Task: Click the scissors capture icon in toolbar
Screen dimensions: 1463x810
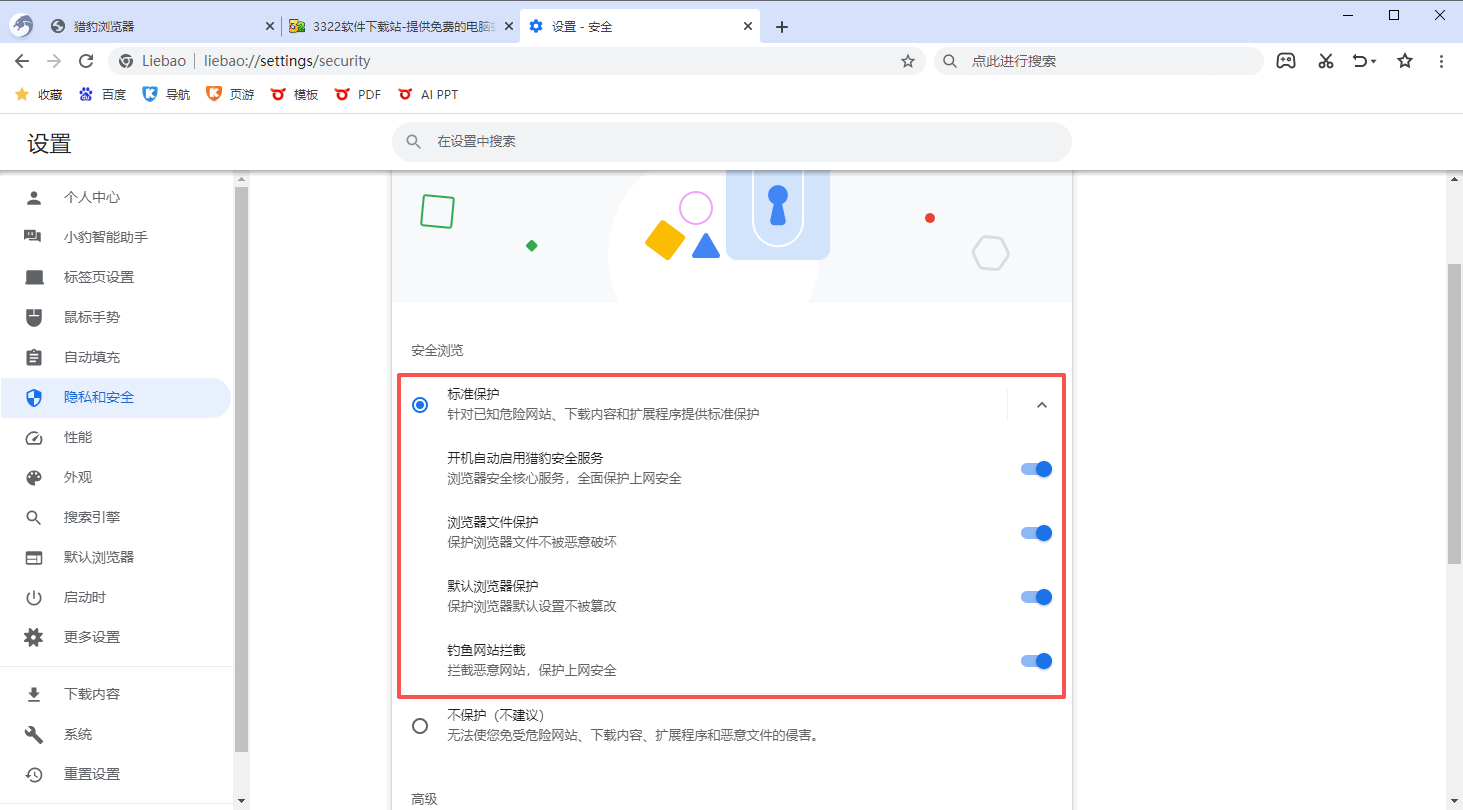Action: coord(1325,61)
